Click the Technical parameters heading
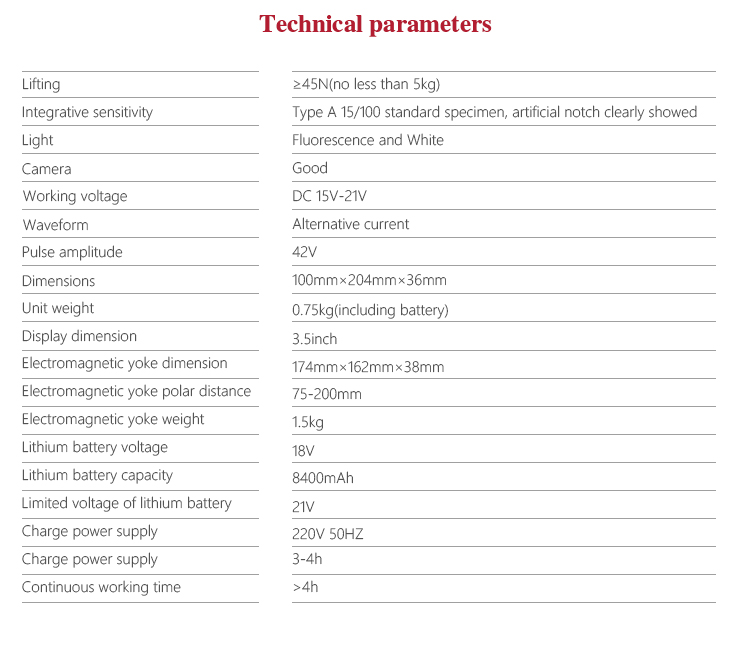The image size is (750, 646). [375, 25]
